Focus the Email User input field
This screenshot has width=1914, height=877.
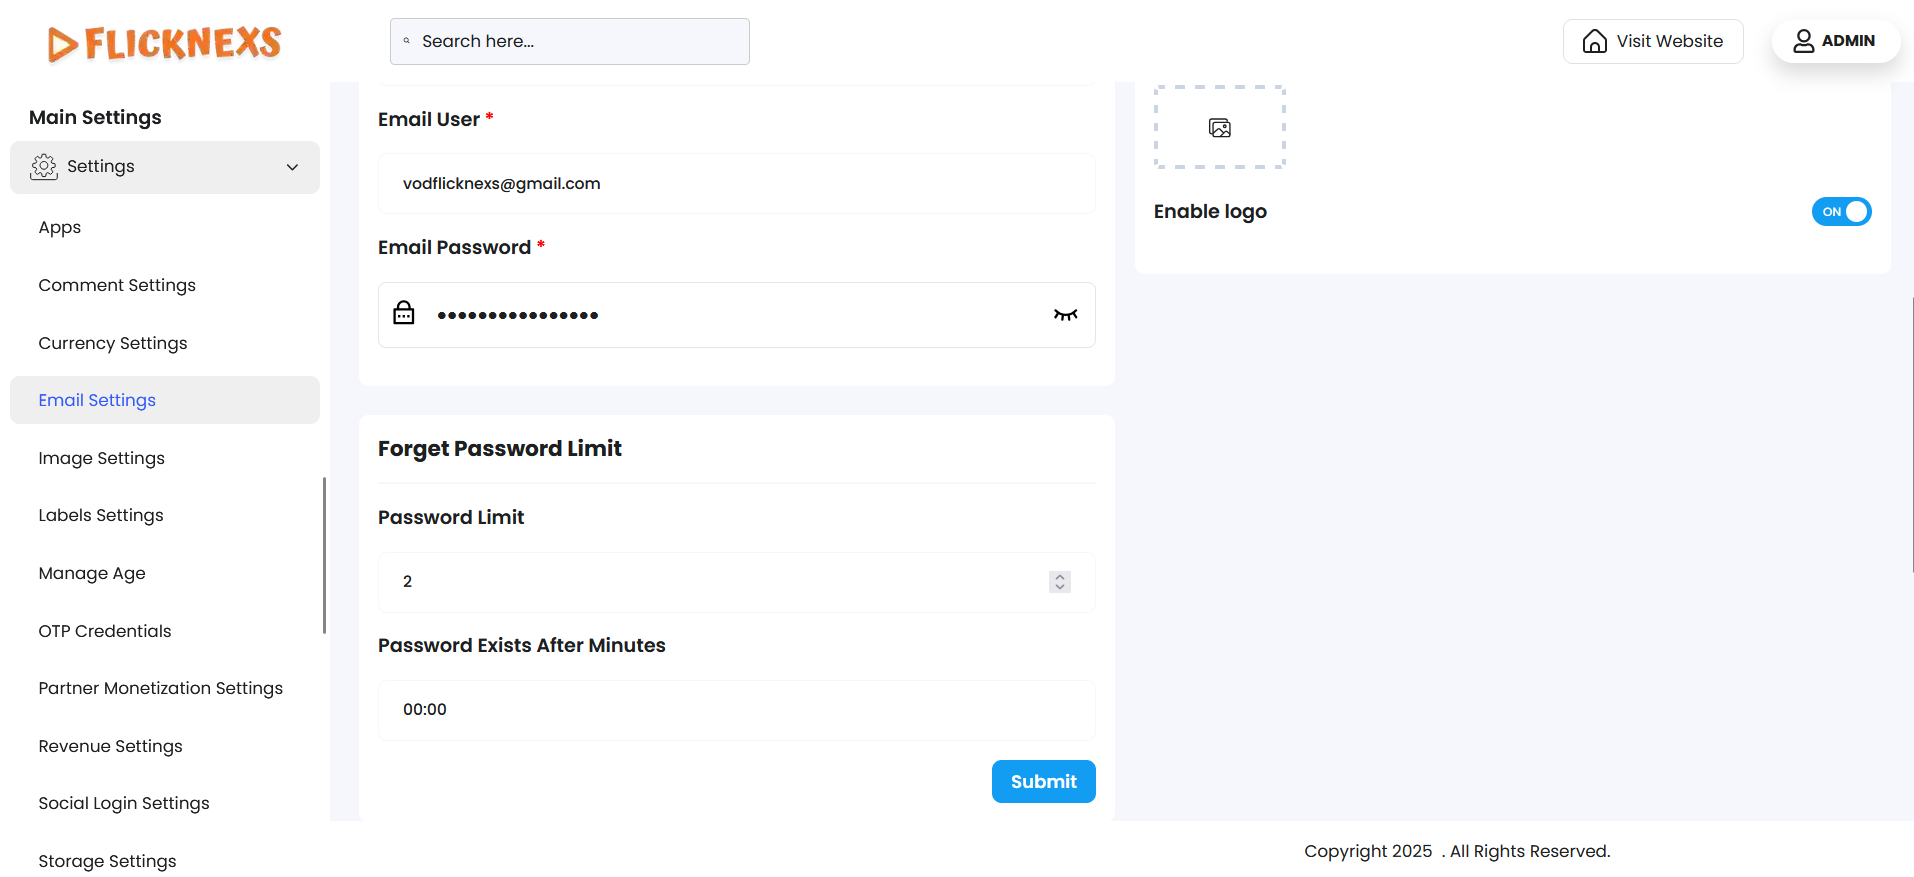coord(736,184)
